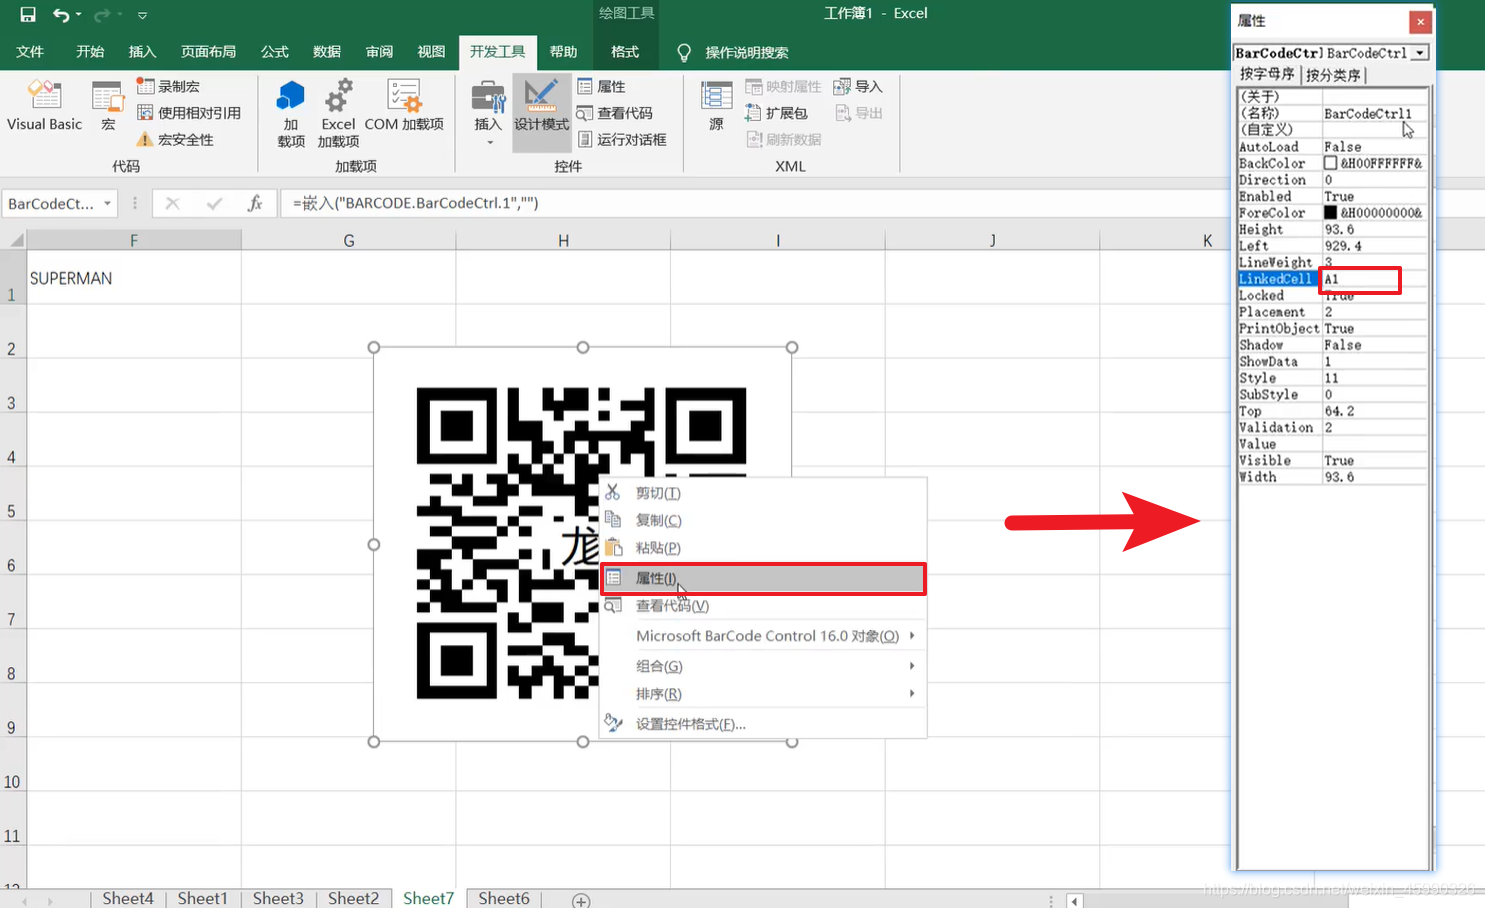Click 录制宏 record macro

click(x=168, y=87)
